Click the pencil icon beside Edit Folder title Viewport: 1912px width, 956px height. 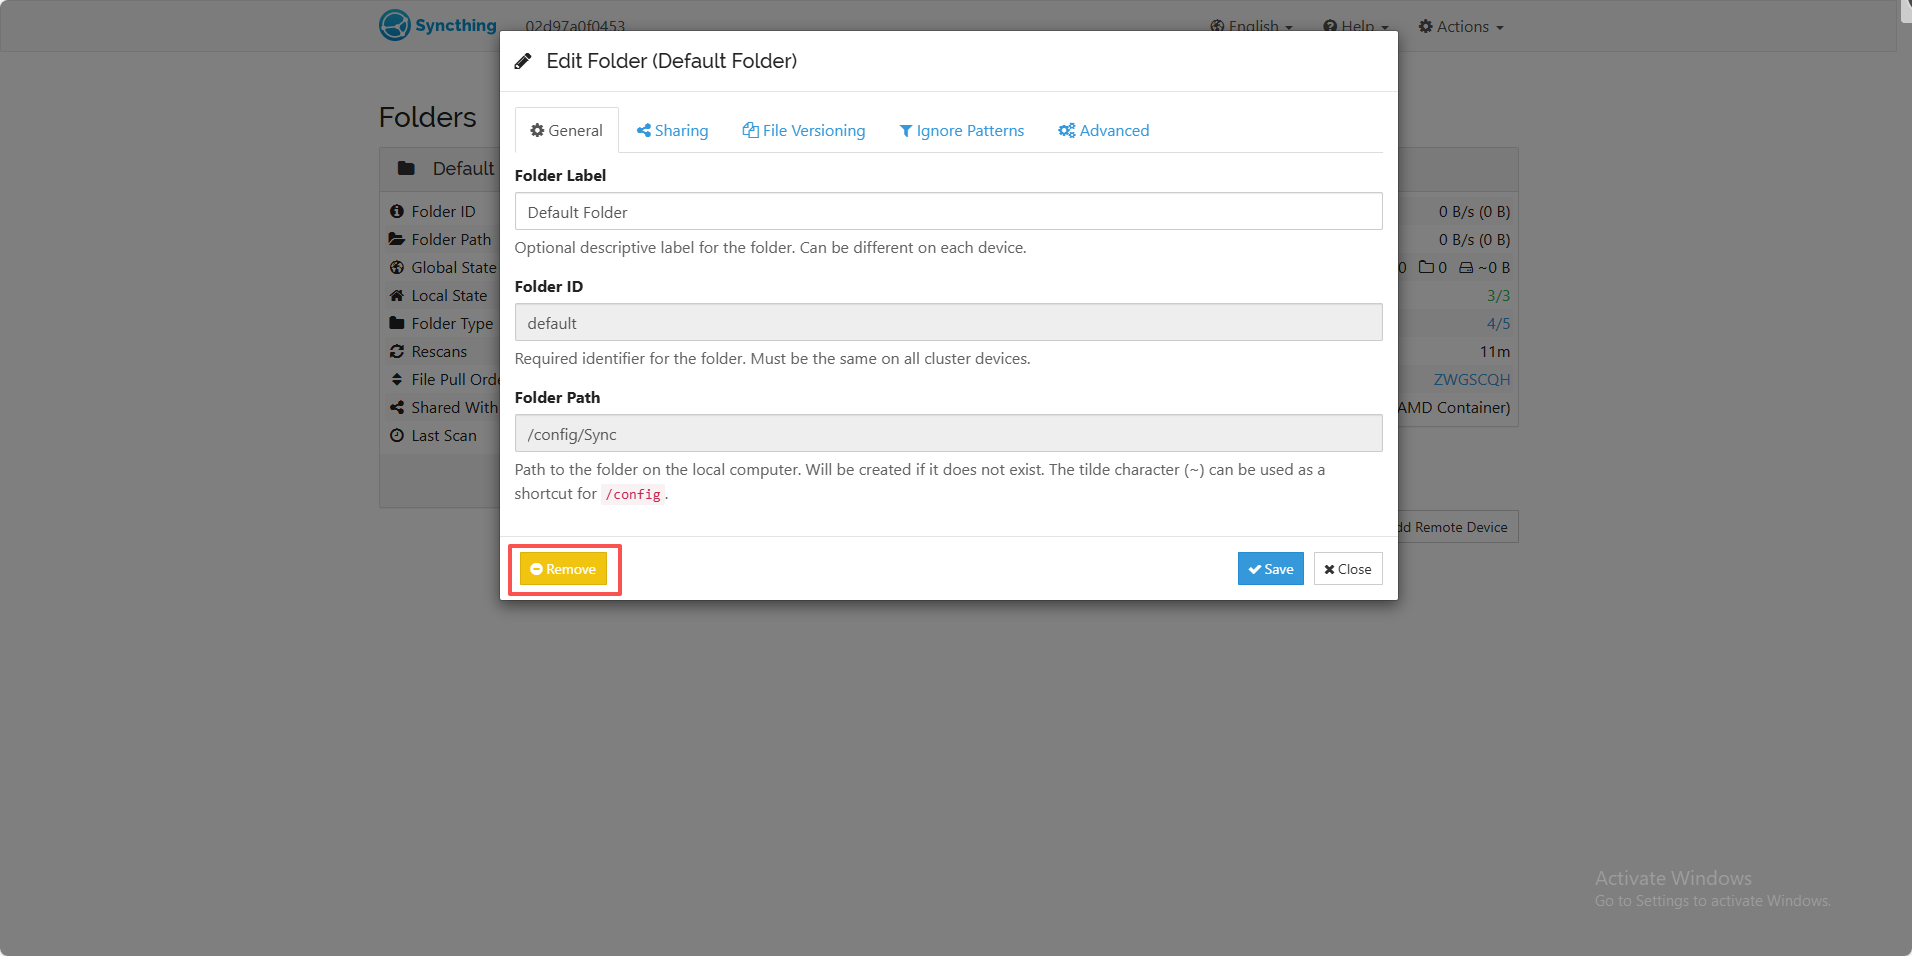point(523,61)
